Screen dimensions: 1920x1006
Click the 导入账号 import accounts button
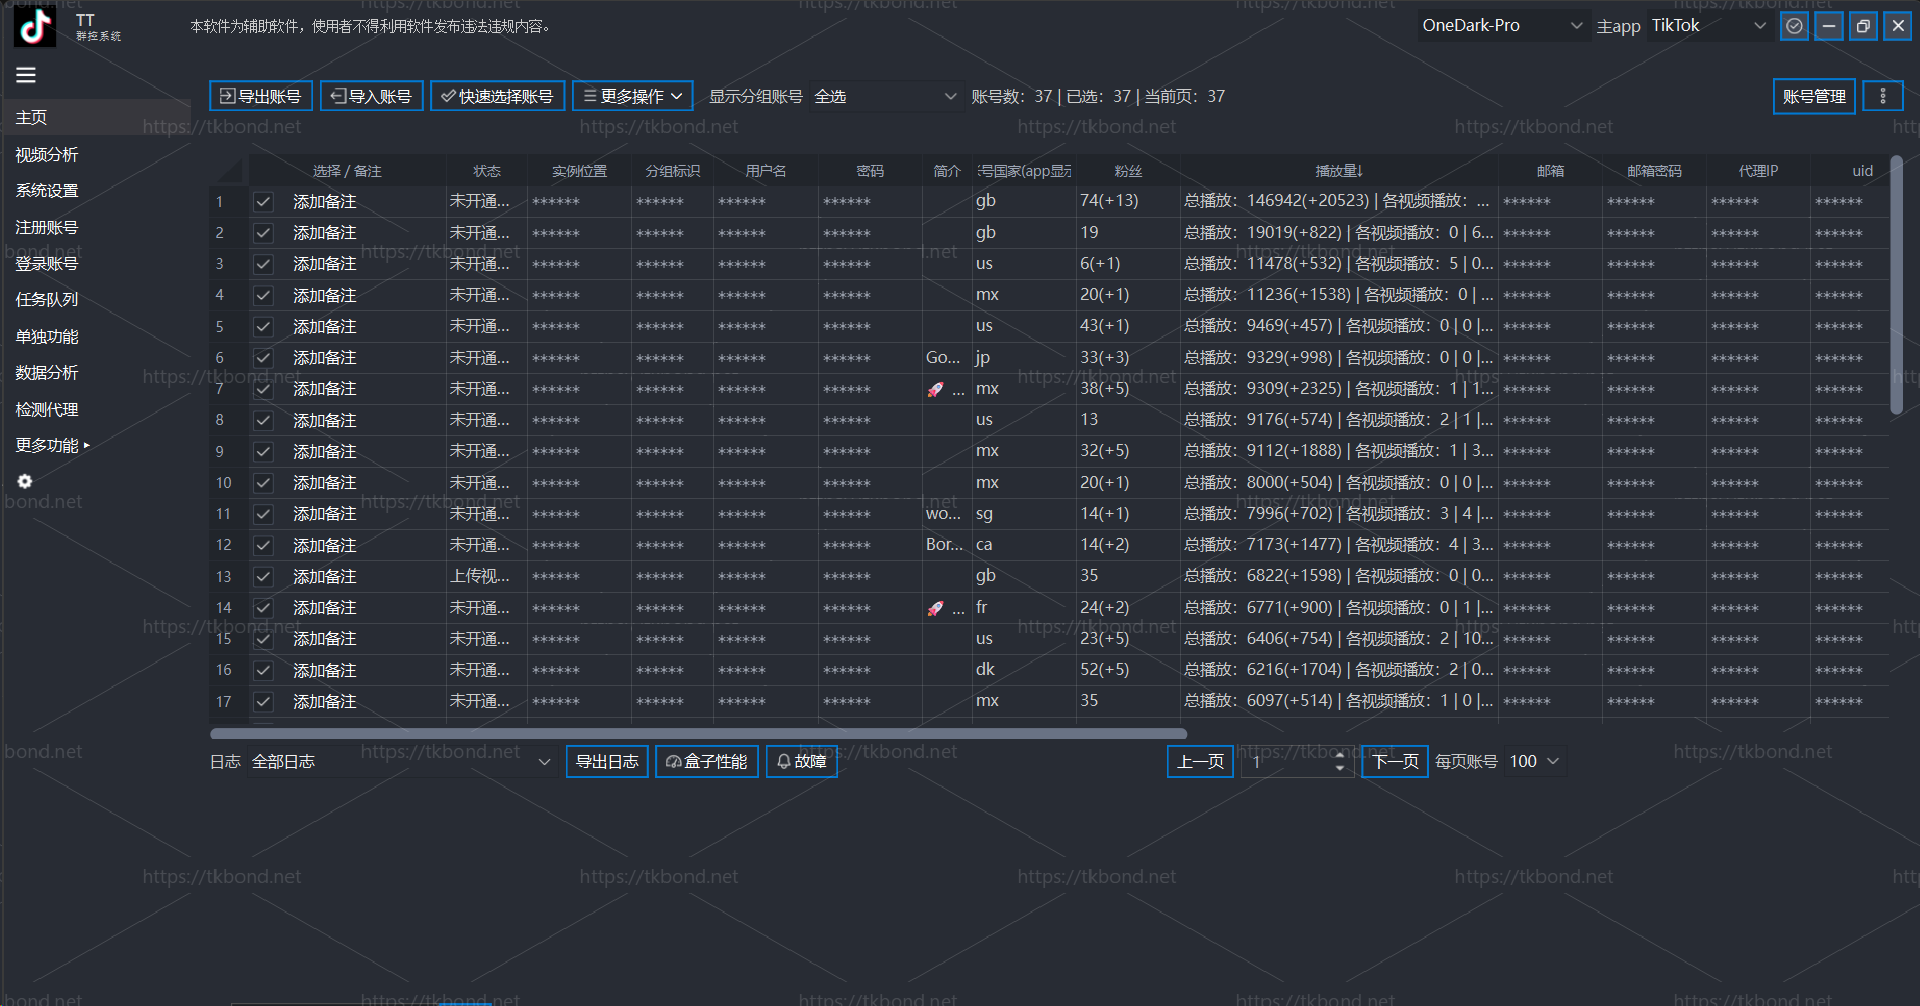(x=372, y=96)
